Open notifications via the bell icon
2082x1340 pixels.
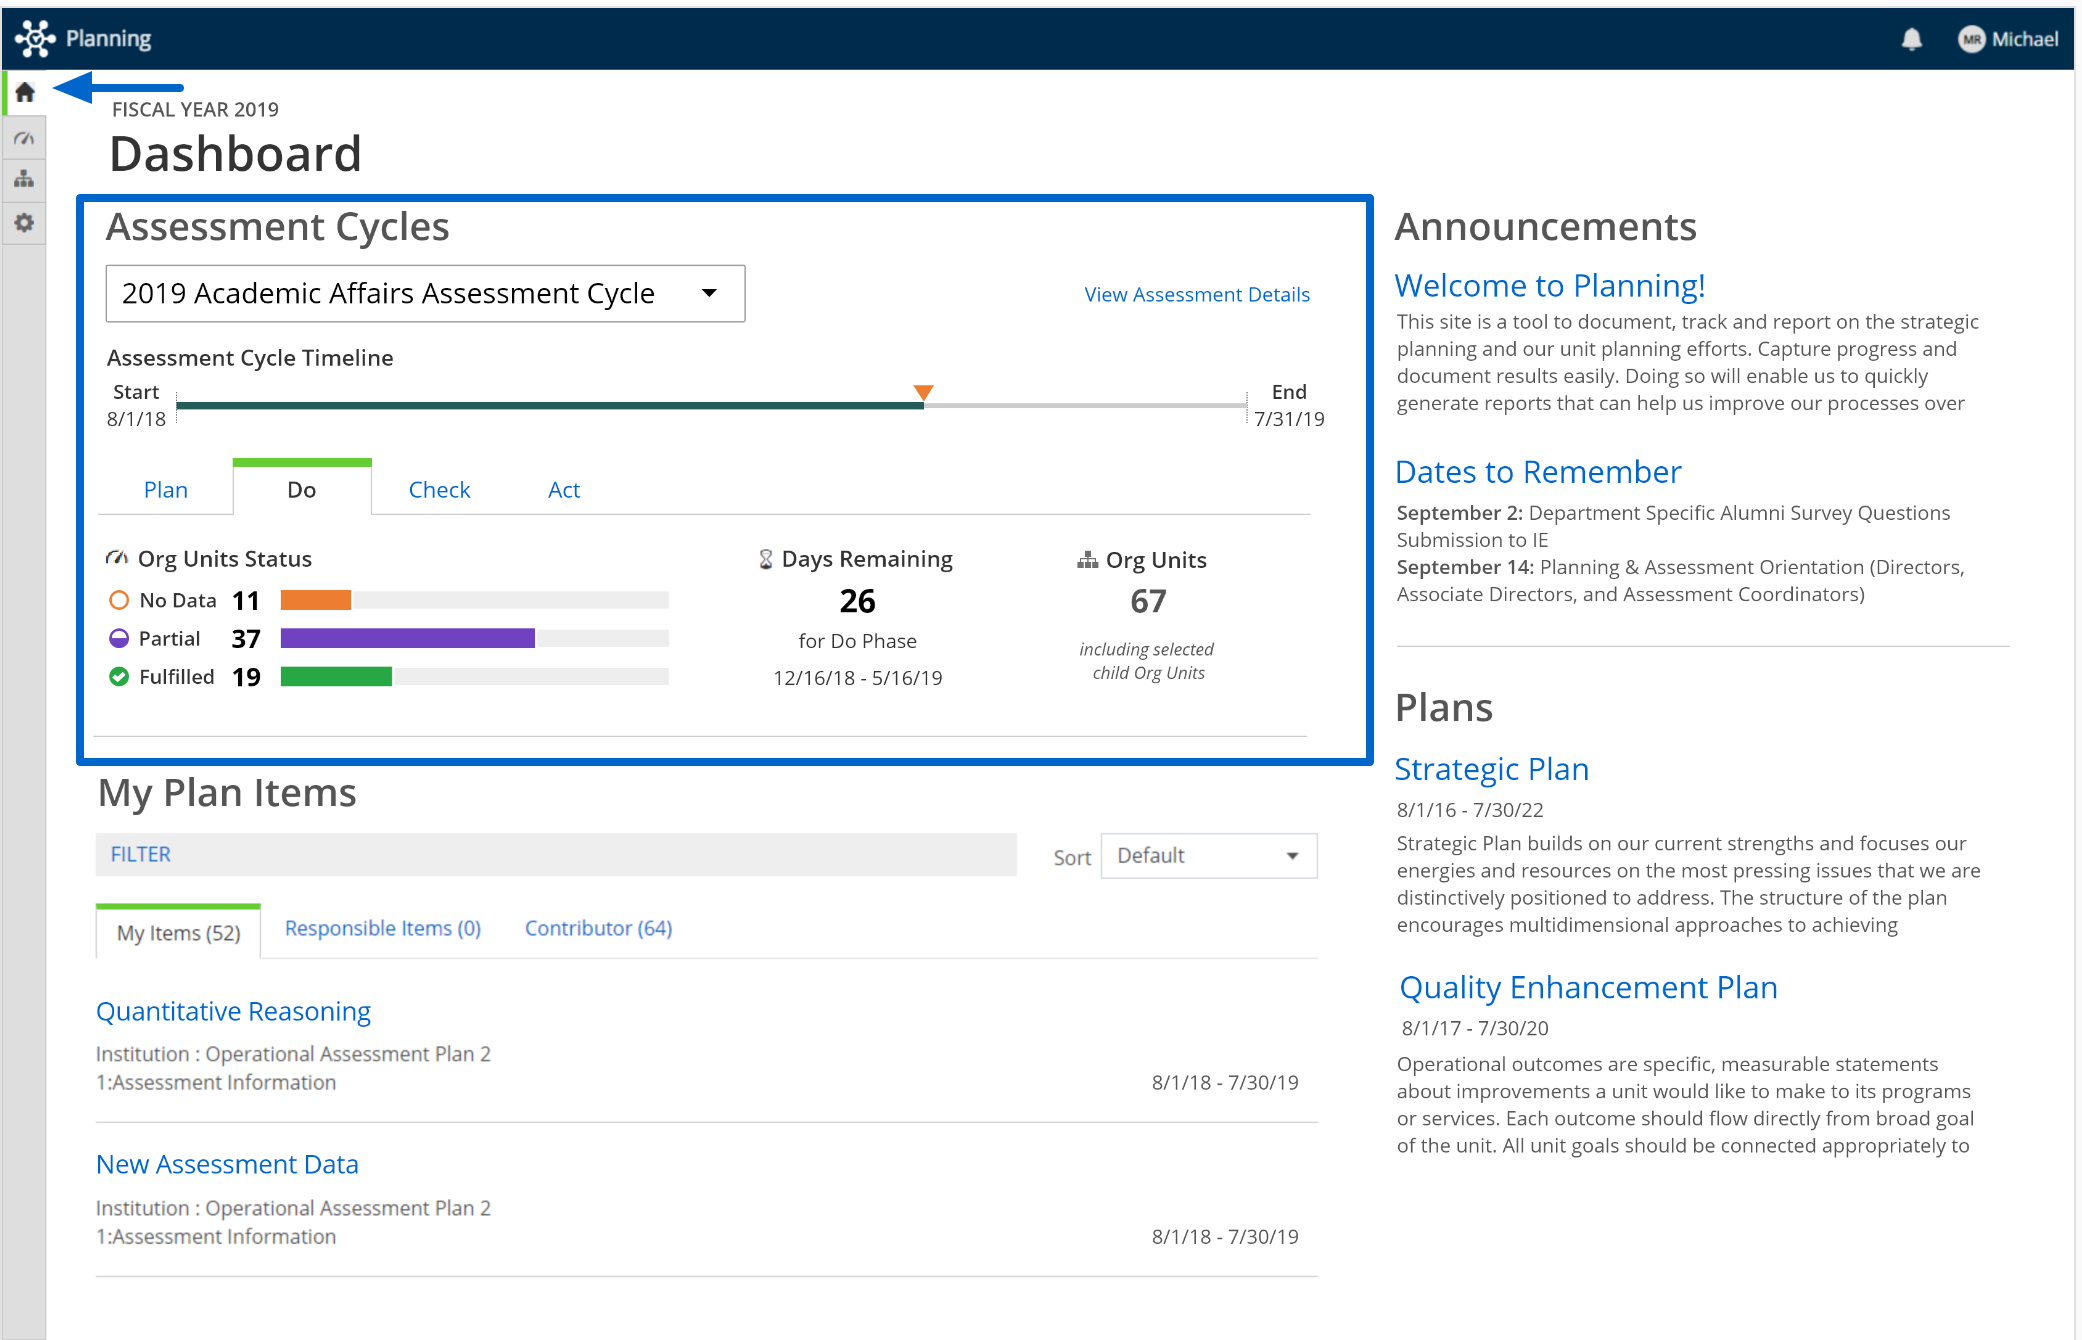(x=1911, y=38)
